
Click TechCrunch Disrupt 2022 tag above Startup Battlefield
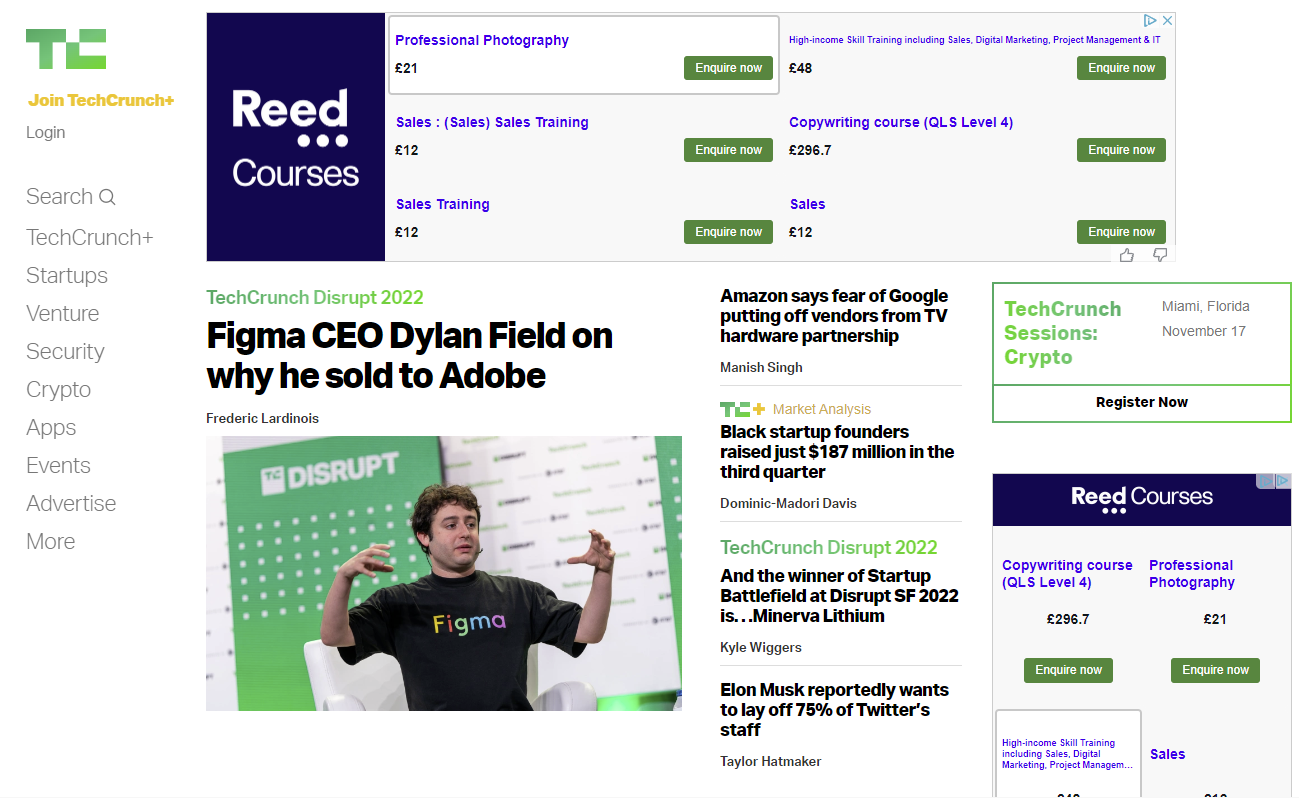829,547
